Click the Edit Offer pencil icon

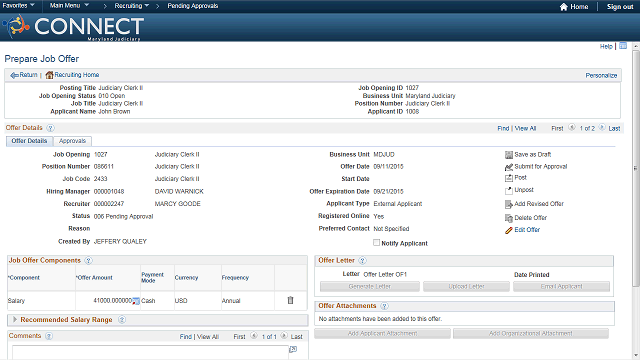509,230
